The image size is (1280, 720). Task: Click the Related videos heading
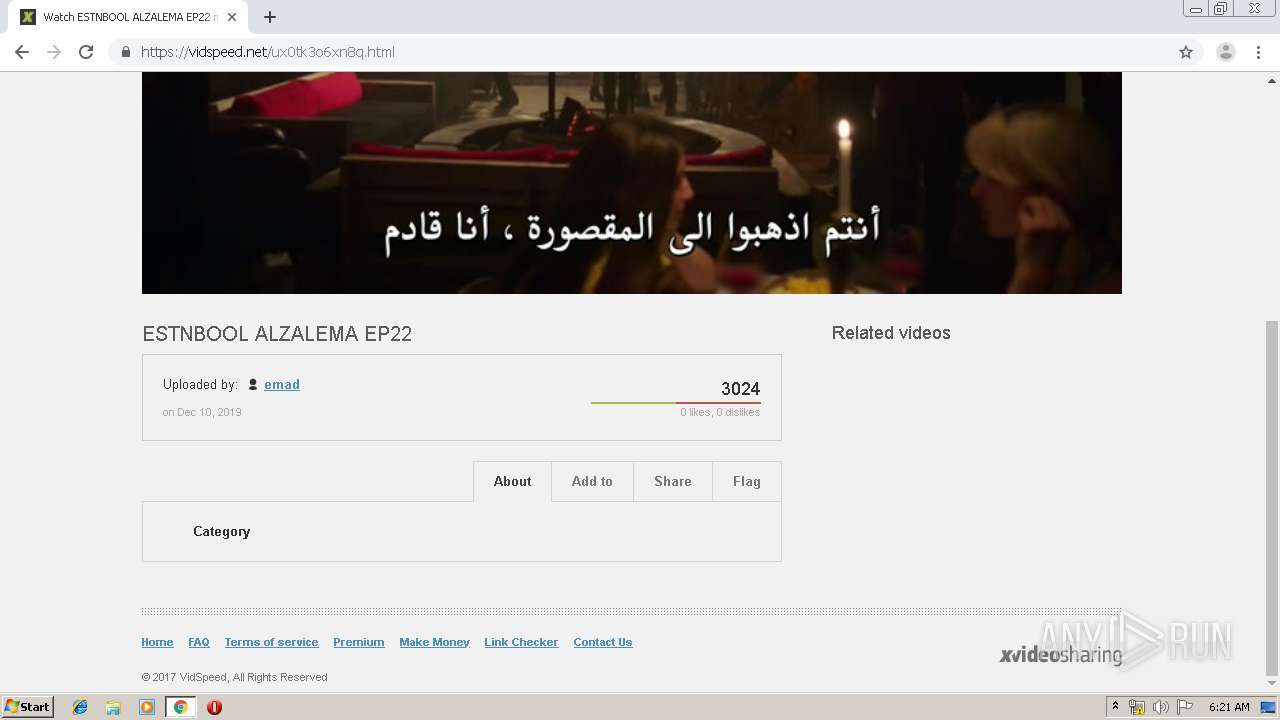tap(891, 333)
